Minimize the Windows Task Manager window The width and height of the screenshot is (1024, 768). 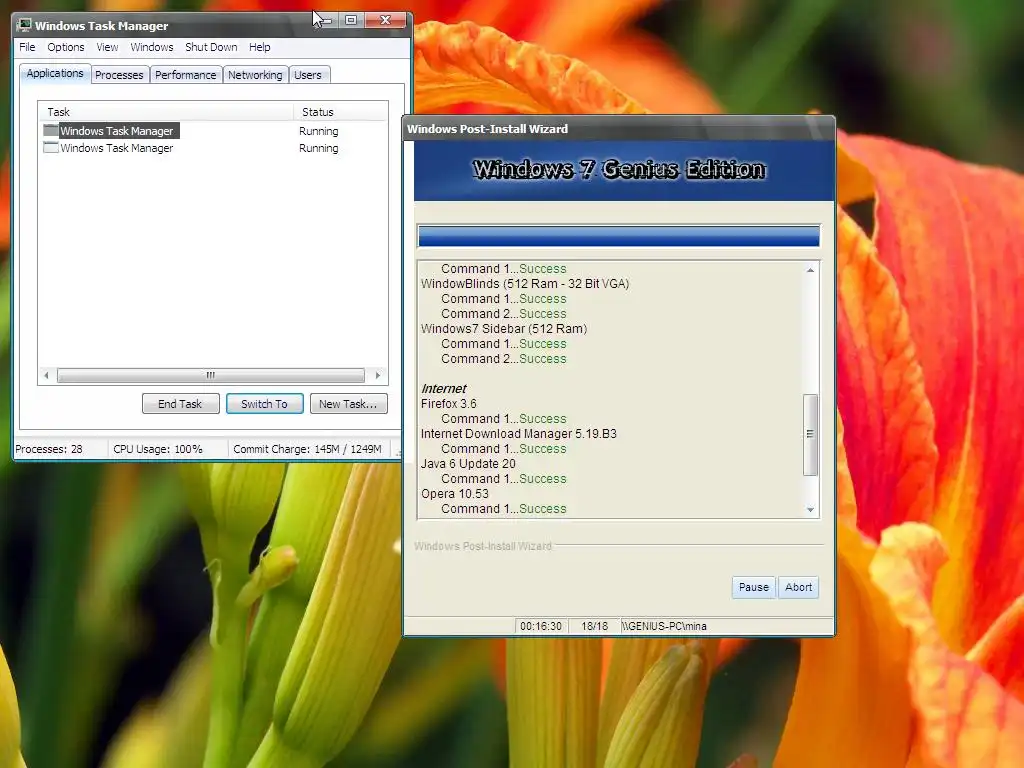coord(327,20)
